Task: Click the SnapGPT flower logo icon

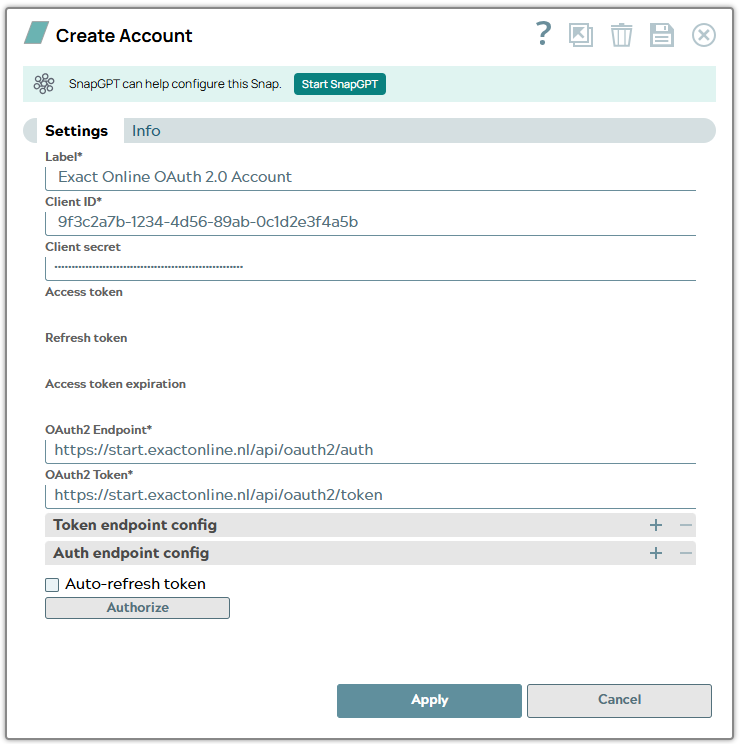Action: [44, 84]
